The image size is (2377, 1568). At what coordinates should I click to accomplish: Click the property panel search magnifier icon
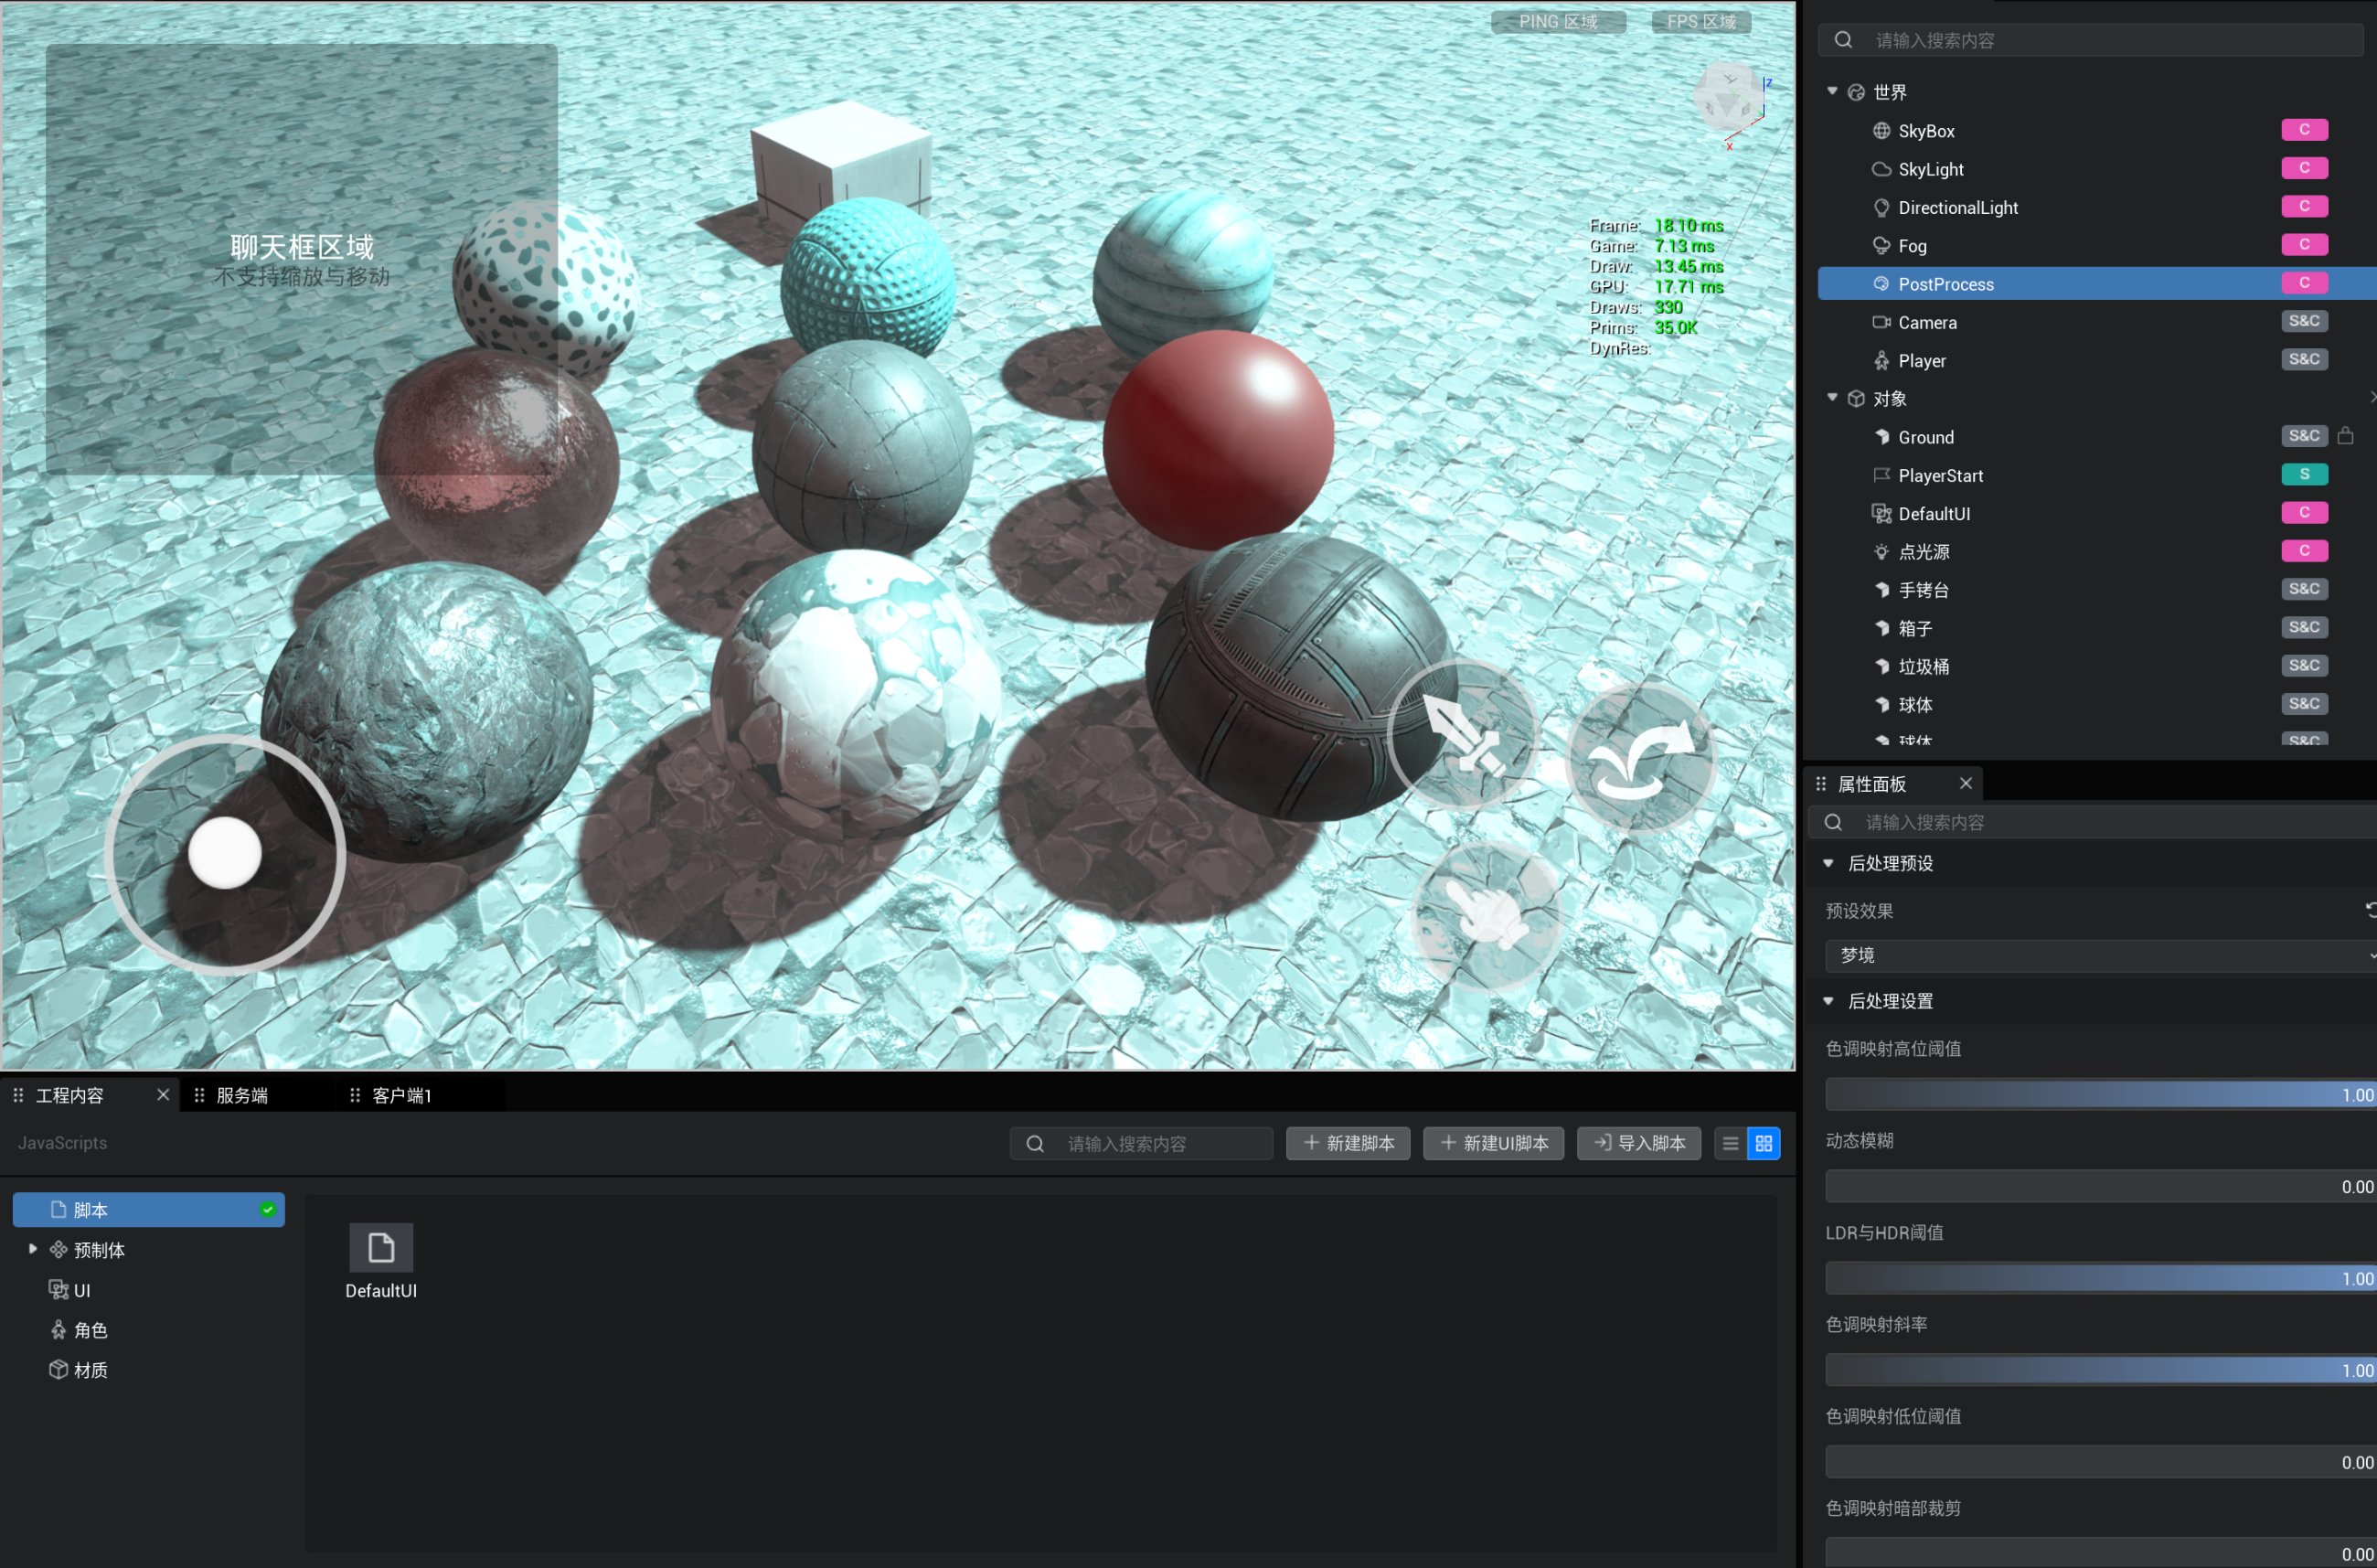pyautogui.click(x=1833, y=822)
